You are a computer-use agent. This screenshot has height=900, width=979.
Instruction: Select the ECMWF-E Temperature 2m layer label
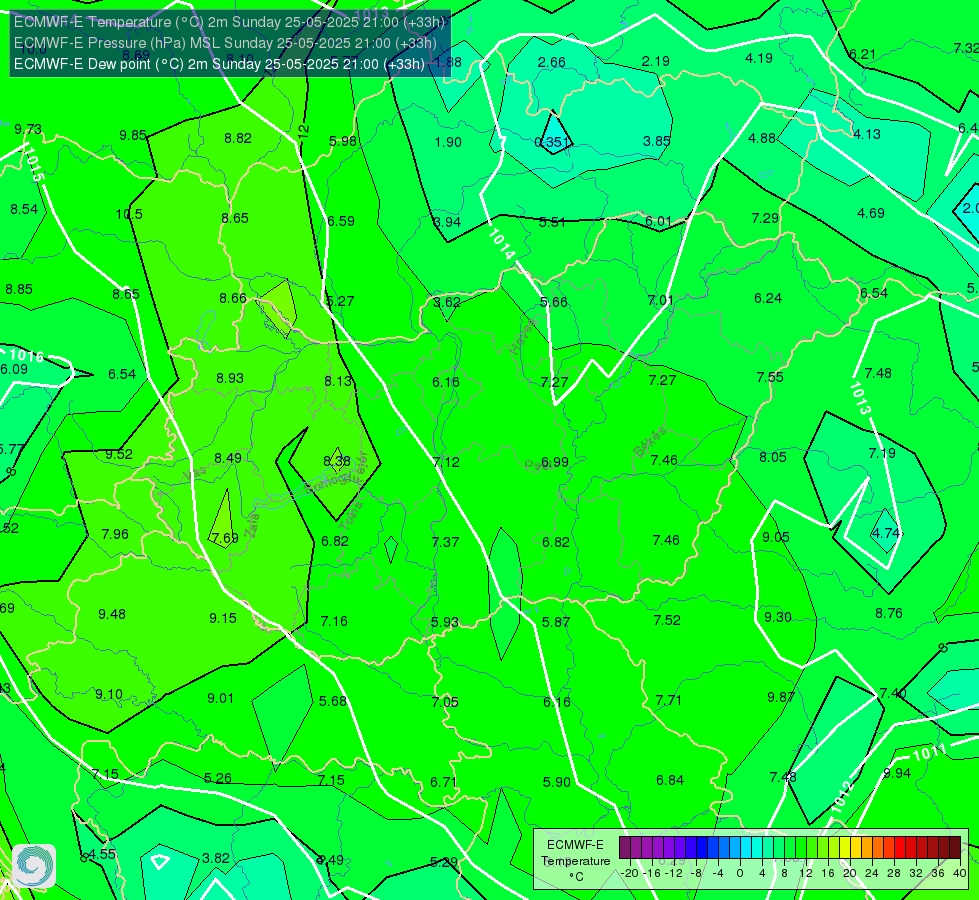pos(229,22)
